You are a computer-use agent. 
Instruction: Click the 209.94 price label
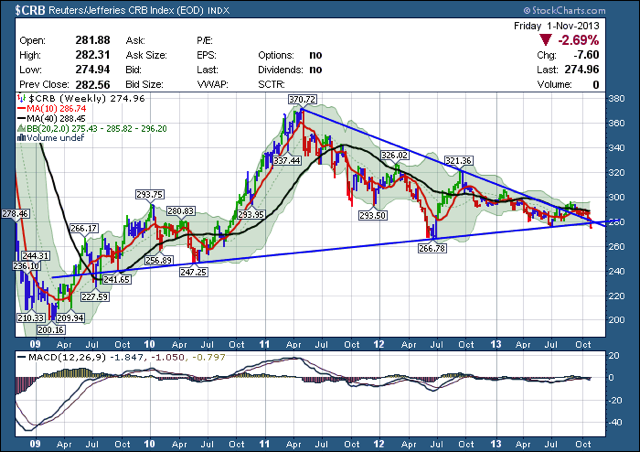(71, 318)
